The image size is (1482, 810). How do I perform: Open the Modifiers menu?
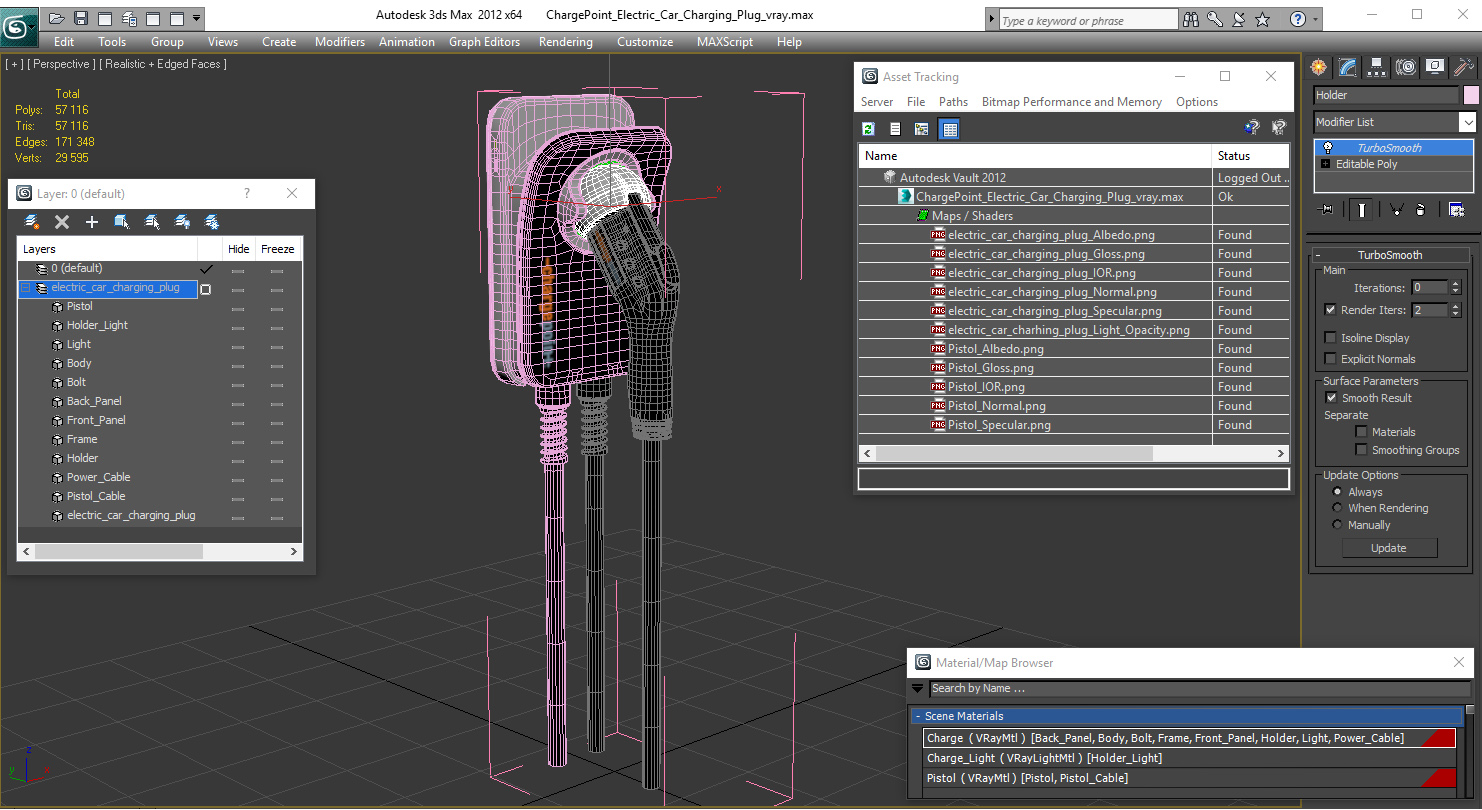click(339, 42)
